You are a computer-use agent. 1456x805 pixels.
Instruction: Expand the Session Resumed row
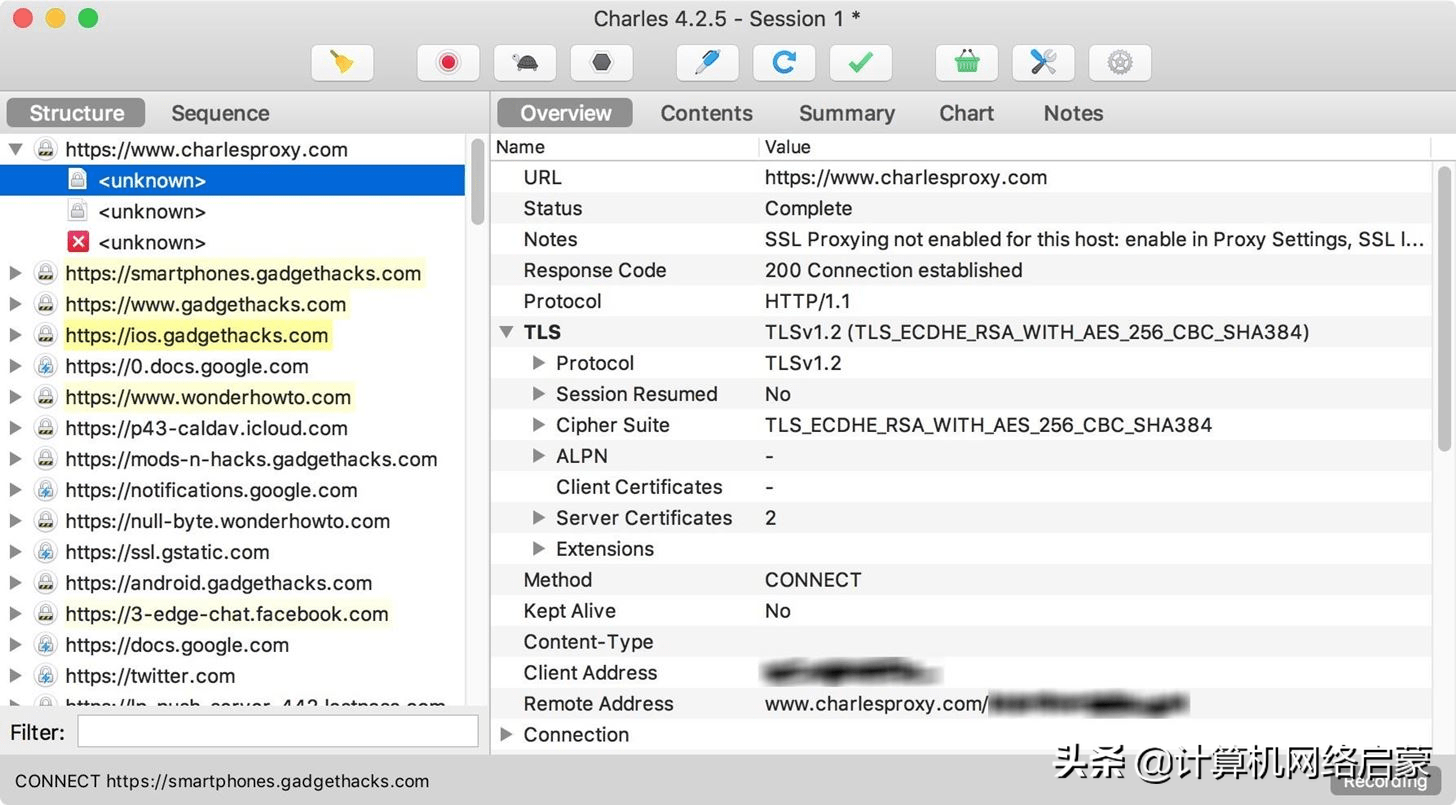click(539, 394)
